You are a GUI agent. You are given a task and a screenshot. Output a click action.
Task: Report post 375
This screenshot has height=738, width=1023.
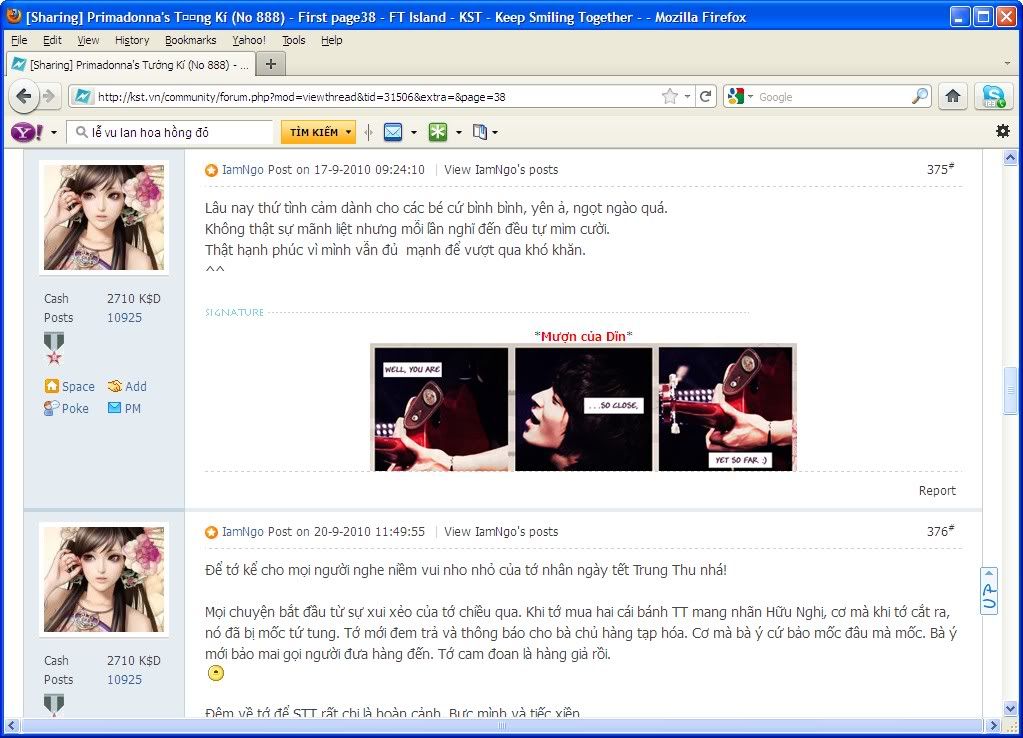(937, 491)
